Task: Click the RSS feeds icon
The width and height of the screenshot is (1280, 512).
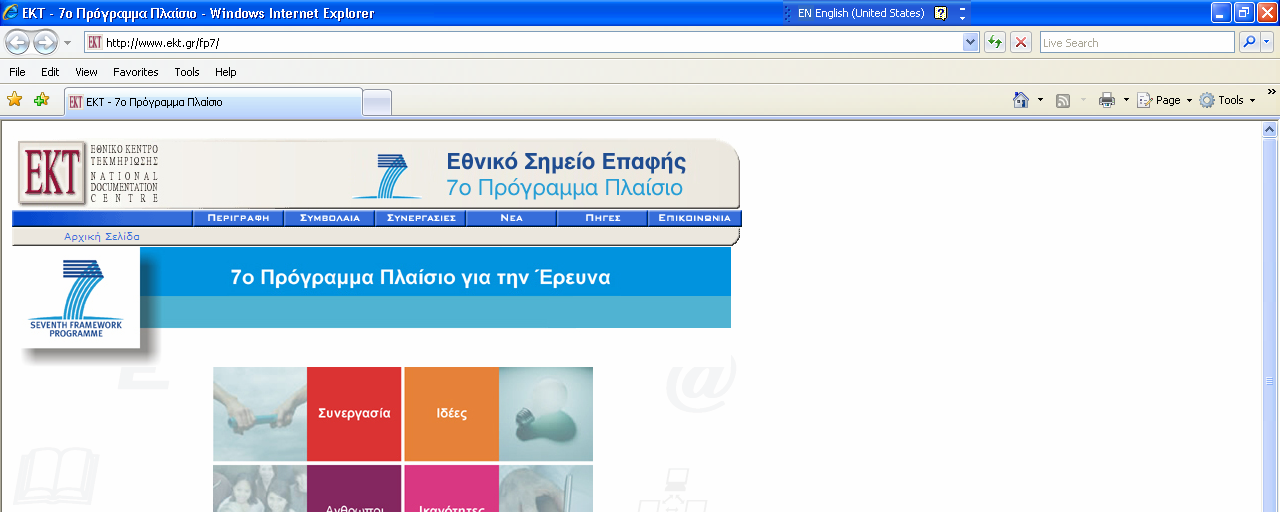Action: (1063, 100)
